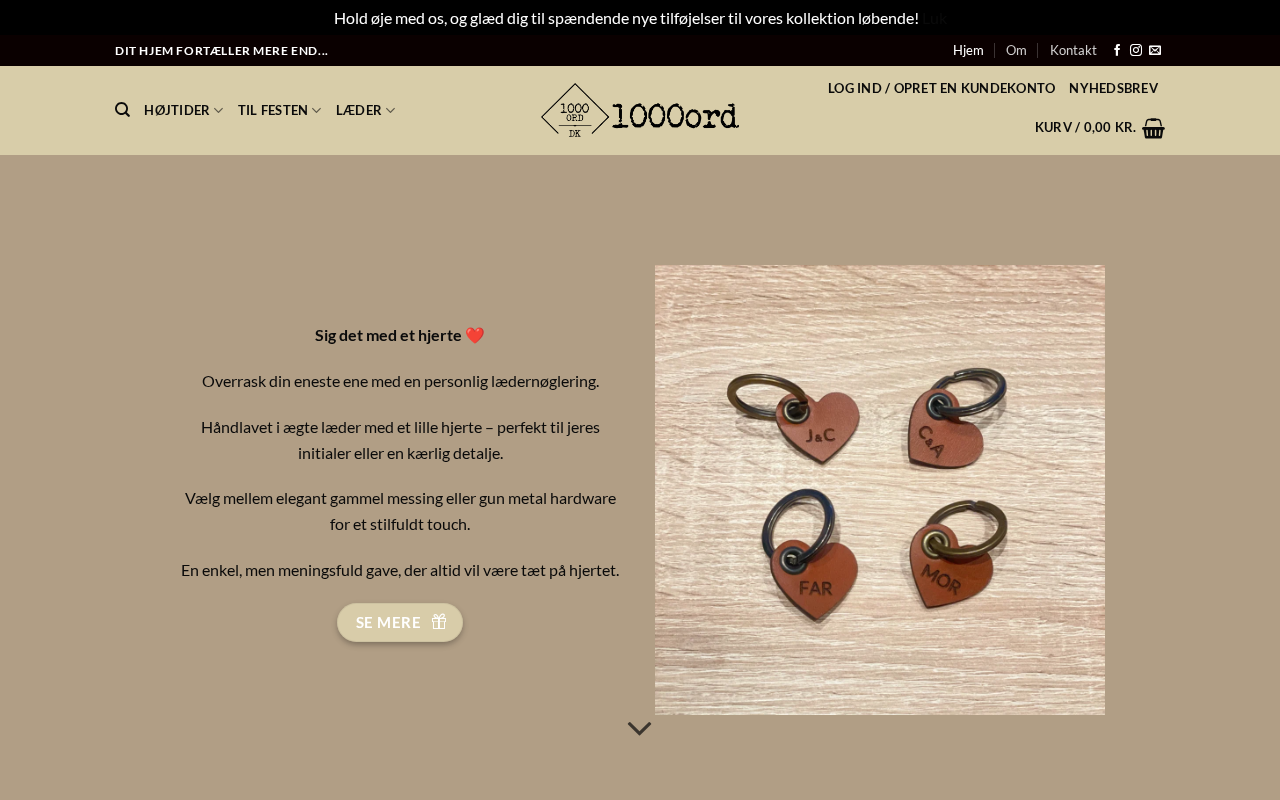Screen dimensions: 1280x800
Task: Open the Om menu item
Action: 1016,50
